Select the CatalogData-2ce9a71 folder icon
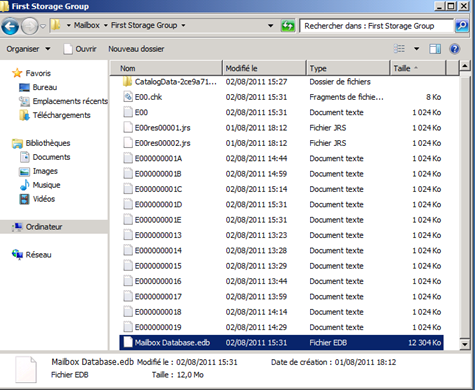The height and width of the screenshot is (390, 475). (x=127, y=82)
